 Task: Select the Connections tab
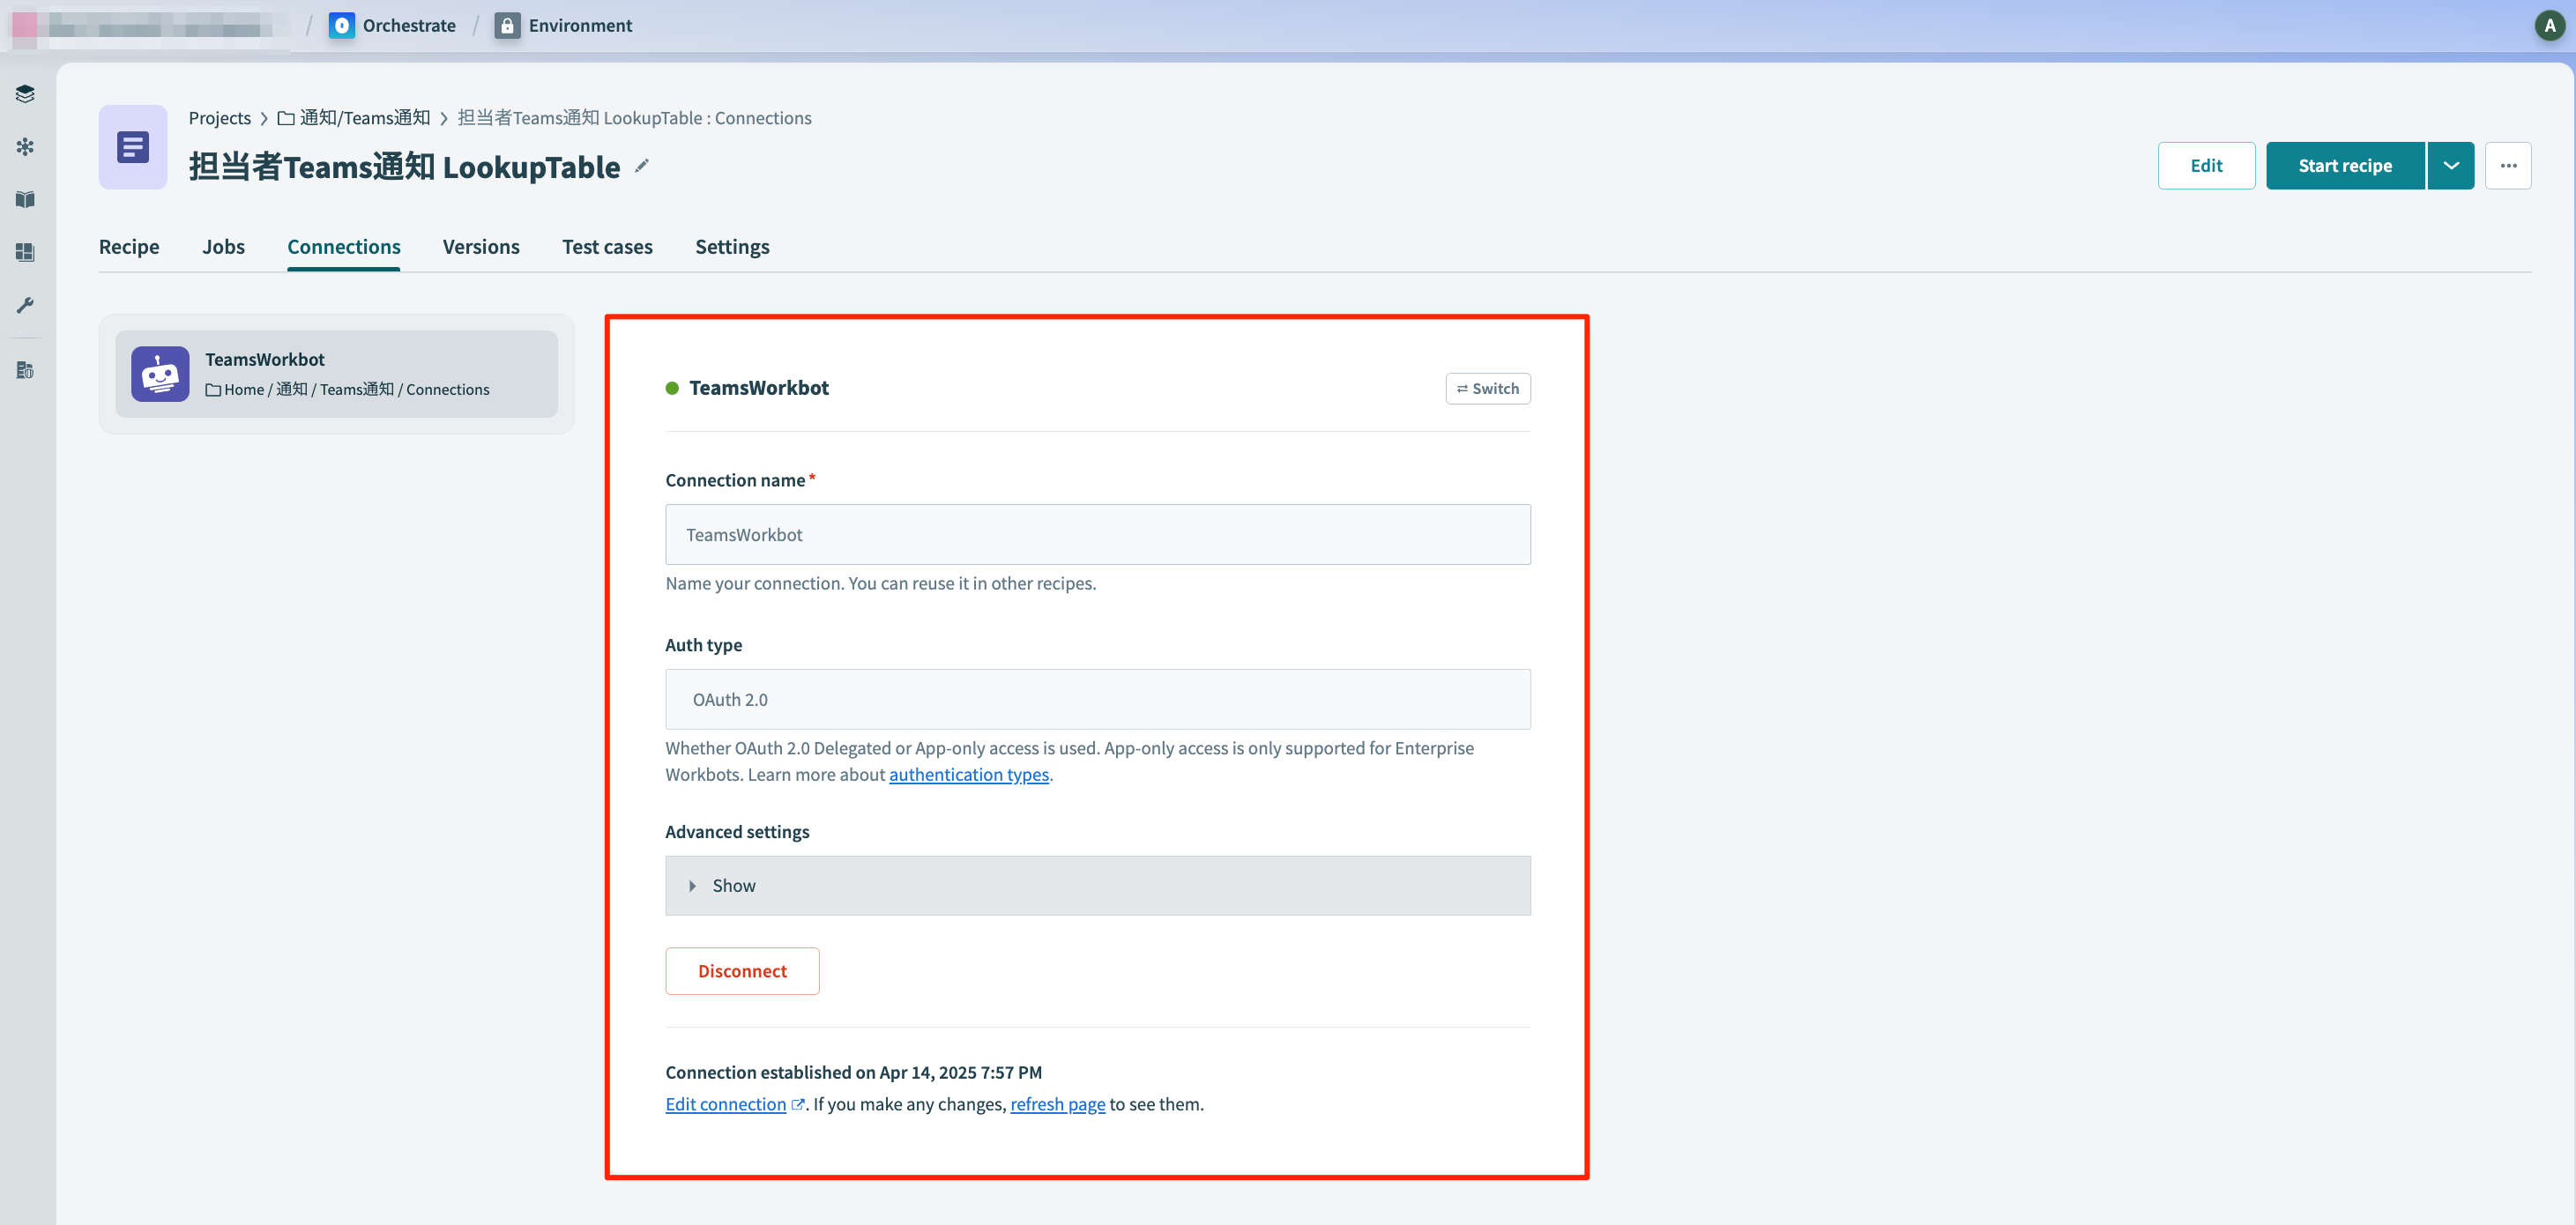pyautogui.click(x=344, y=247)
